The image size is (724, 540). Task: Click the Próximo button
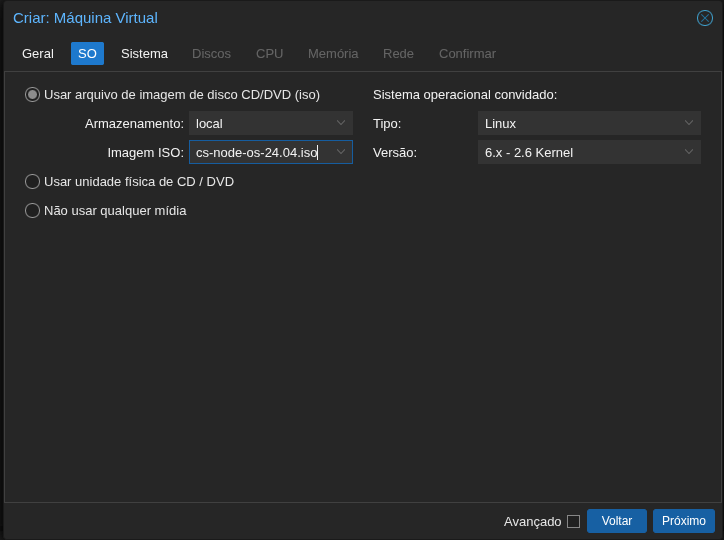[x=684, y=521]
